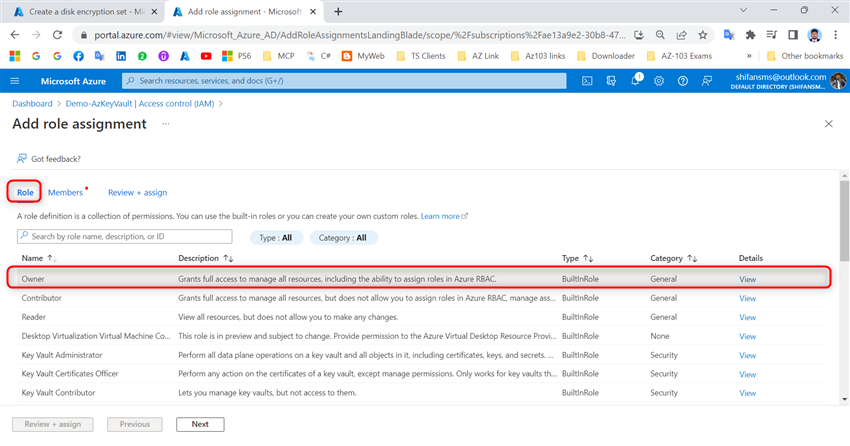This screenshot has width=850, height=446.
Task: Open portal settings gear
Action: pyautogui.click(x=659, y=81)
